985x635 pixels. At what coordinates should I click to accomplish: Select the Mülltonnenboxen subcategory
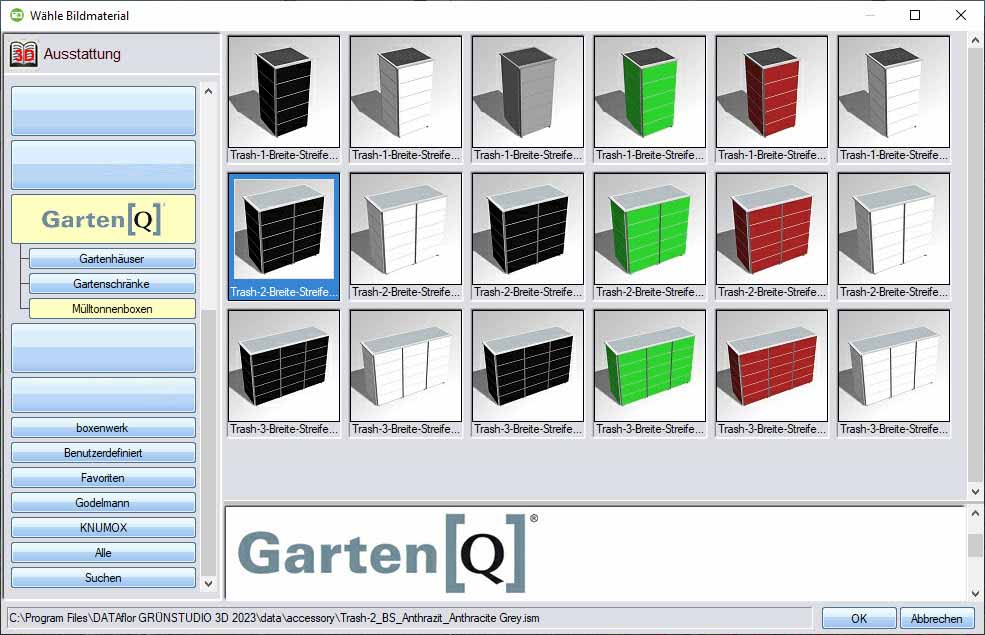[x=112, y=308]
